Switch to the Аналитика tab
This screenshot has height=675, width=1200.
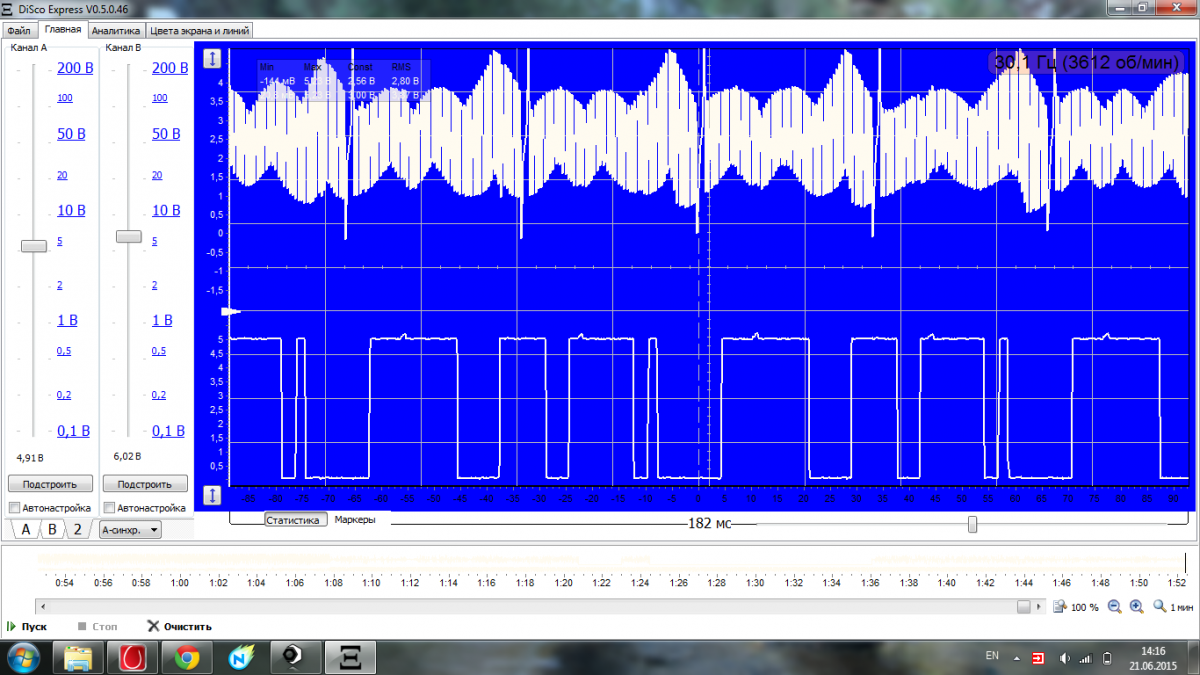[x=117, y=31]
